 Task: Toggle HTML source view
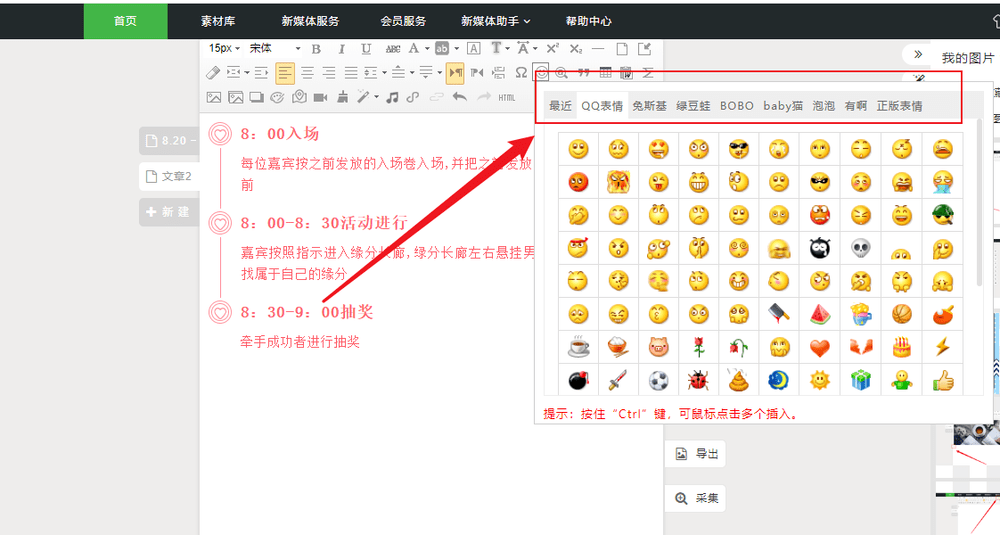coord(507,98)
